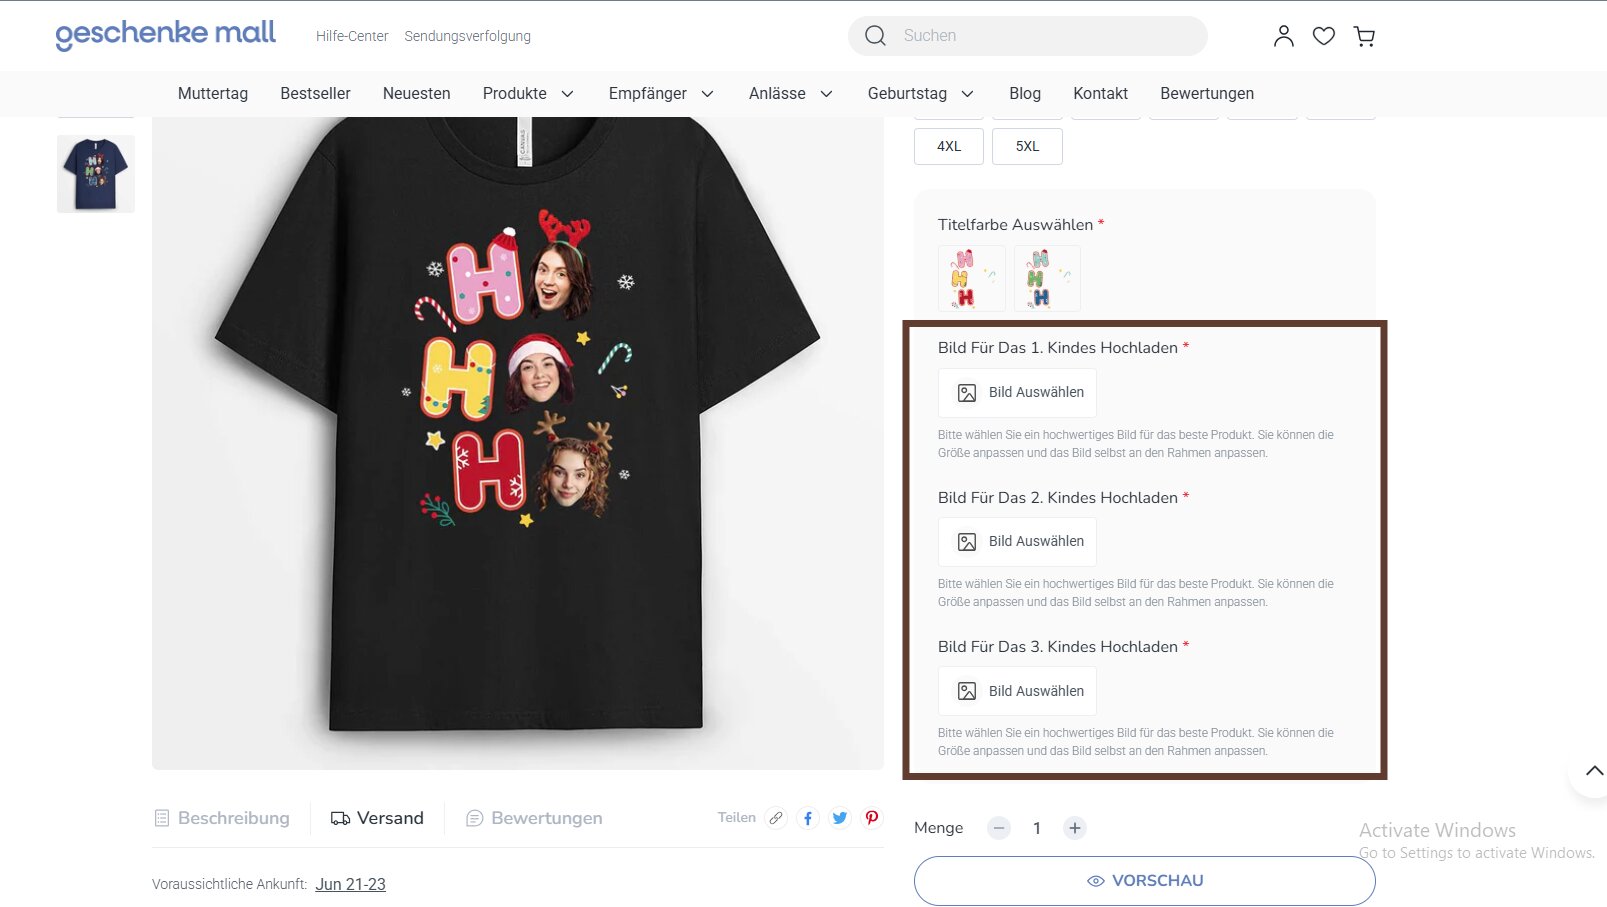Click the geschenke mall logo

(166, 34)
